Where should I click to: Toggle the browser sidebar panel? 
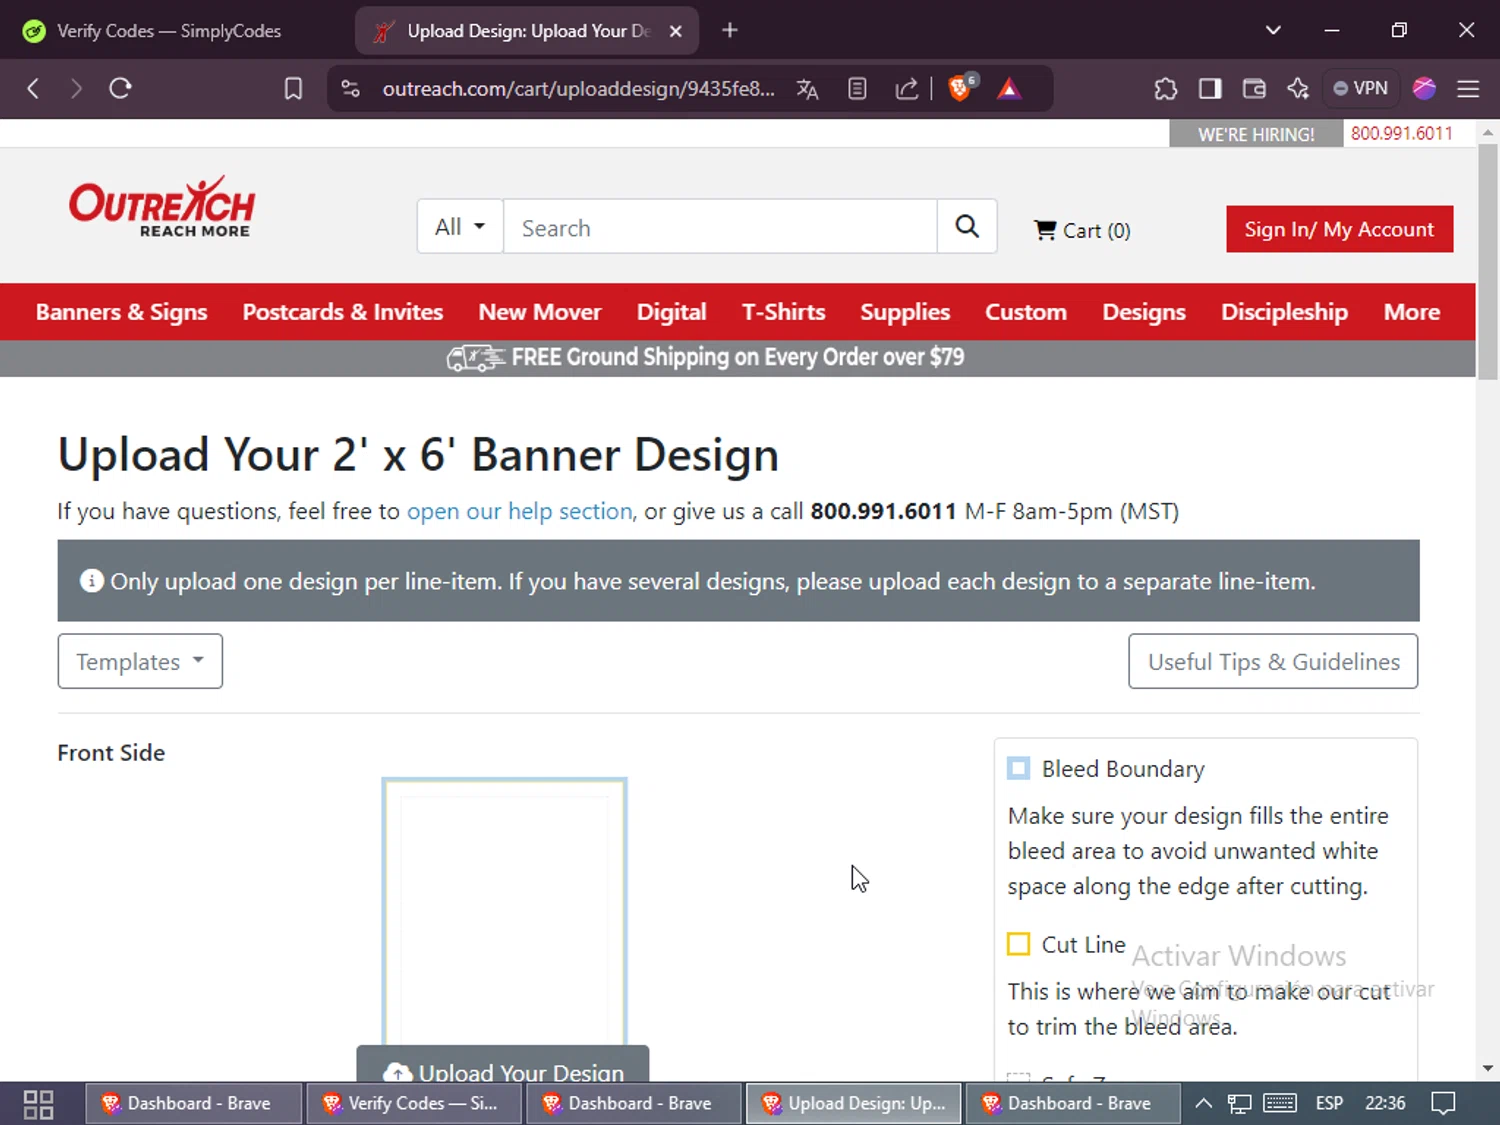pos(1210,89)
